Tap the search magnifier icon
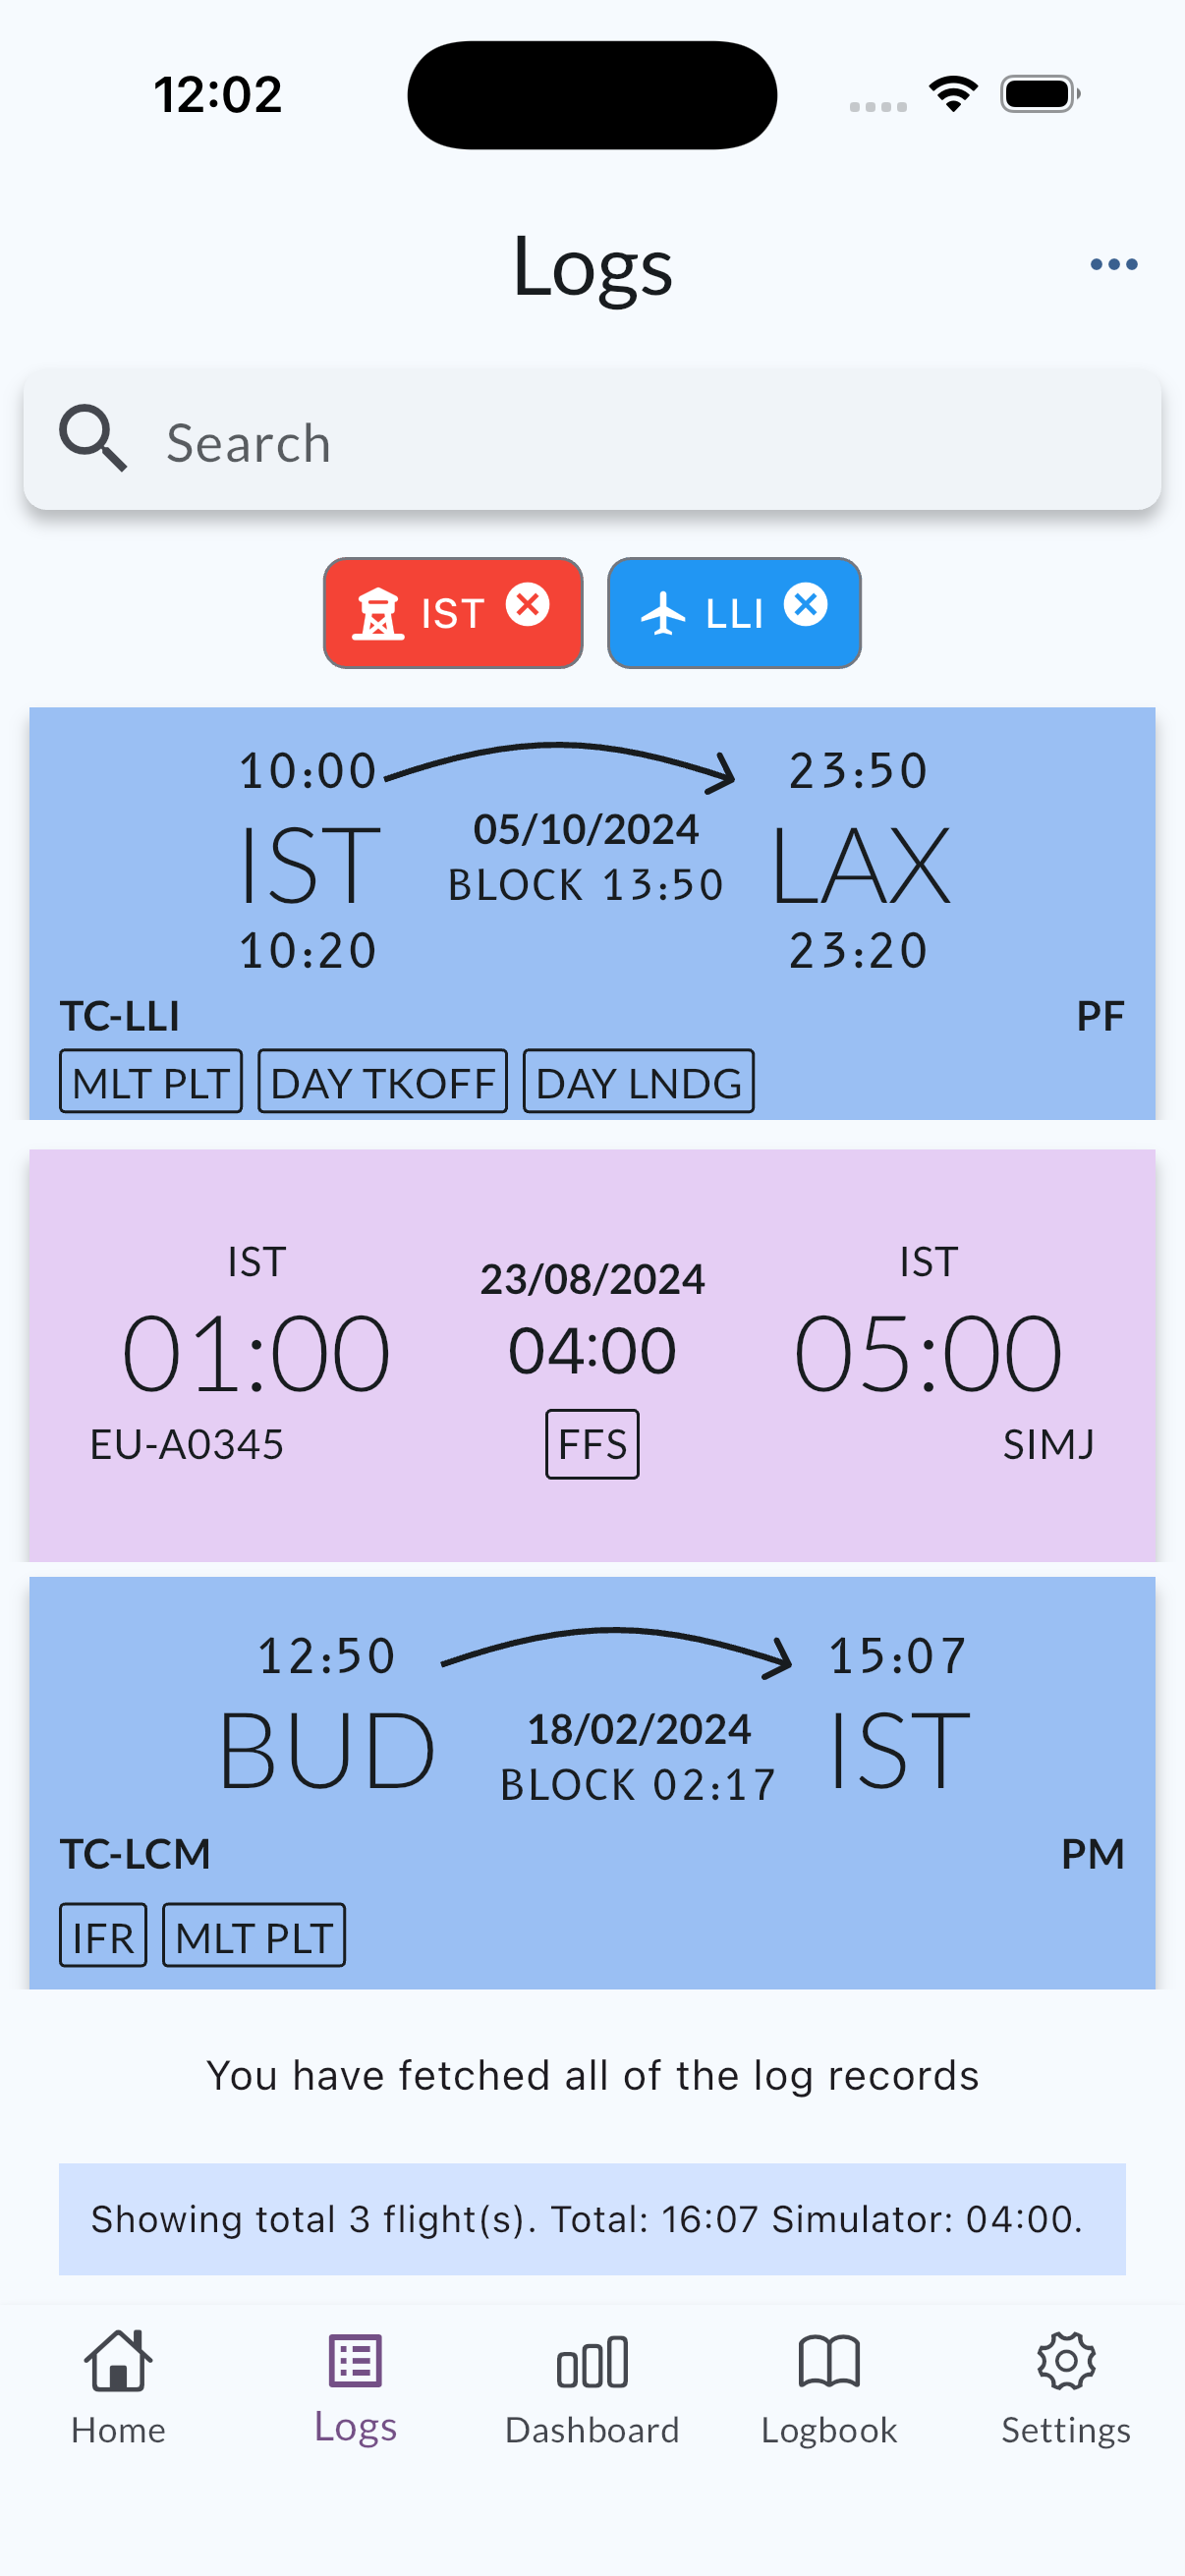1185x2576 pixels. (x=93, y=439)
